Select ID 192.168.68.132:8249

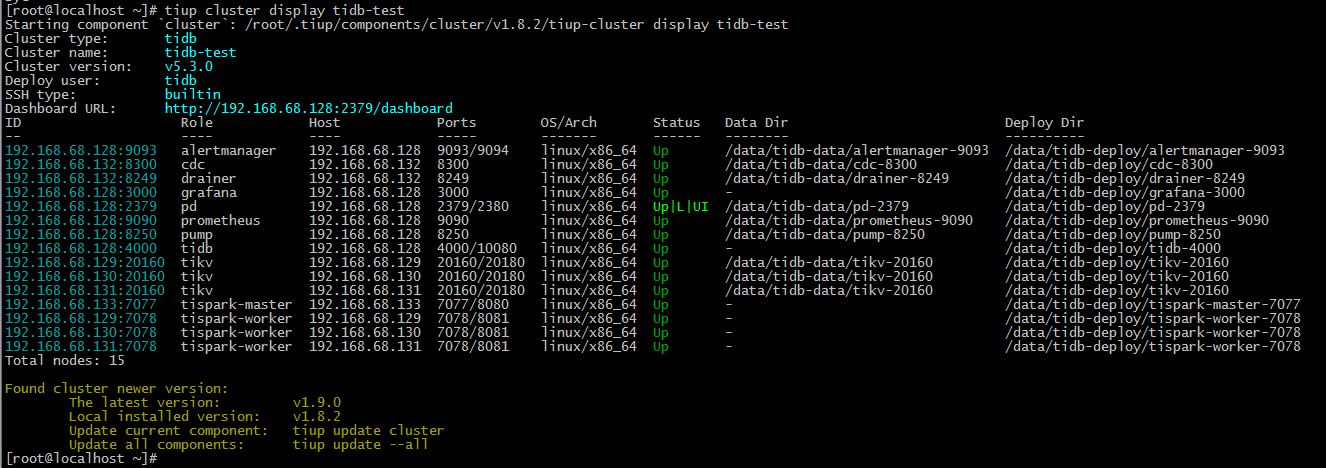tap(81, 178)
